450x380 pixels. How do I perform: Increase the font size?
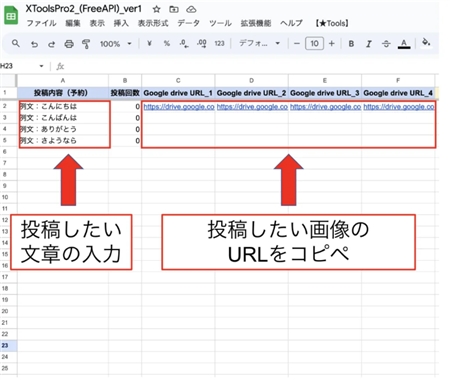pyautogui.click(x=332, y=43)
